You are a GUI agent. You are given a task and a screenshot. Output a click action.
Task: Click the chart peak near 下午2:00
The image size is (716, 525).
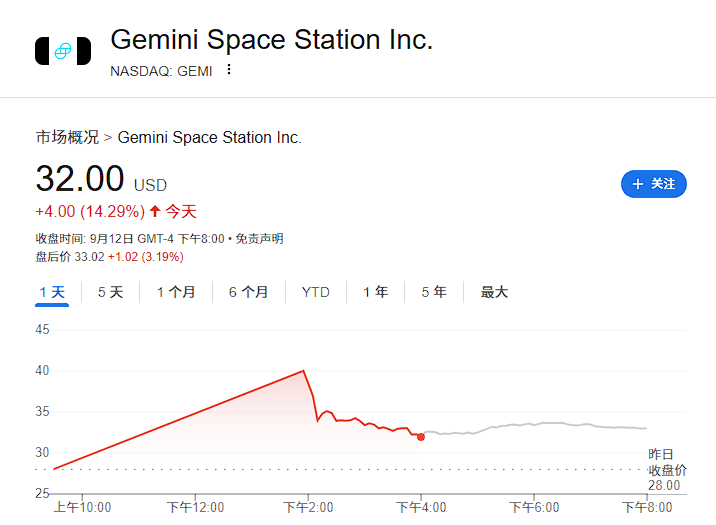[304, 371]
